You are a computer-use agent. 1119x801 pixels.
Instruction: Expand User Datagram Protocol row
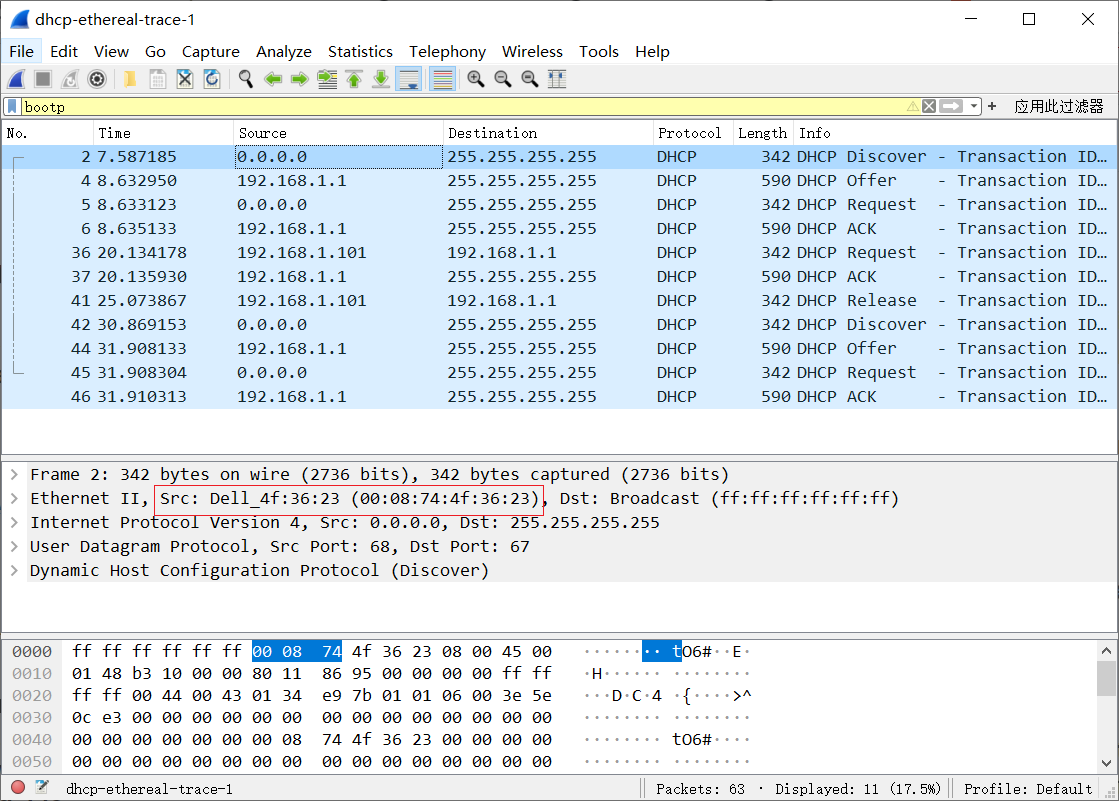[14, 546]
